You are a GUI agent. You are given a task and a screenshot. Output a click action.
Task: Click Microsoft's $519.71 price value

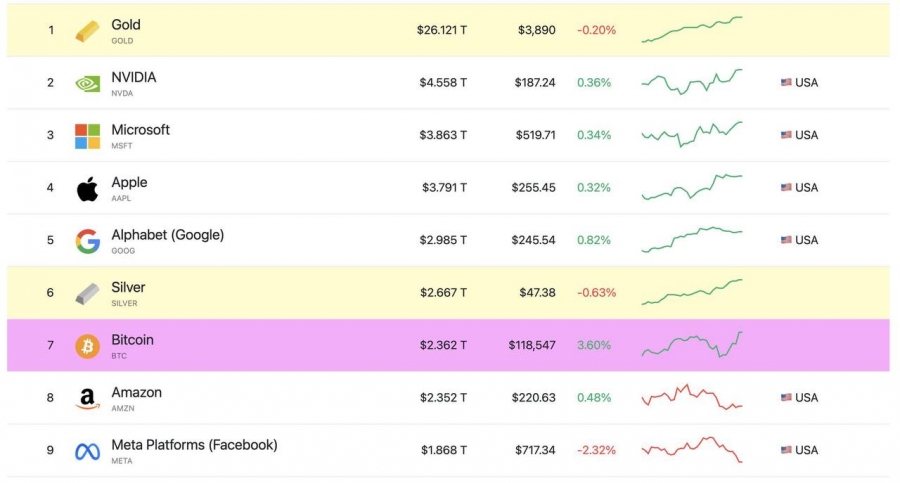(535, 135)
